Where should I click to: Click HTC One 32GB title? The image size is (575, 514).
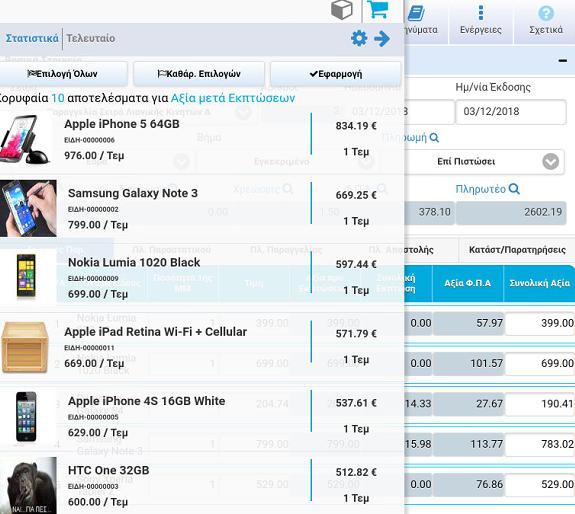point(109,470)
